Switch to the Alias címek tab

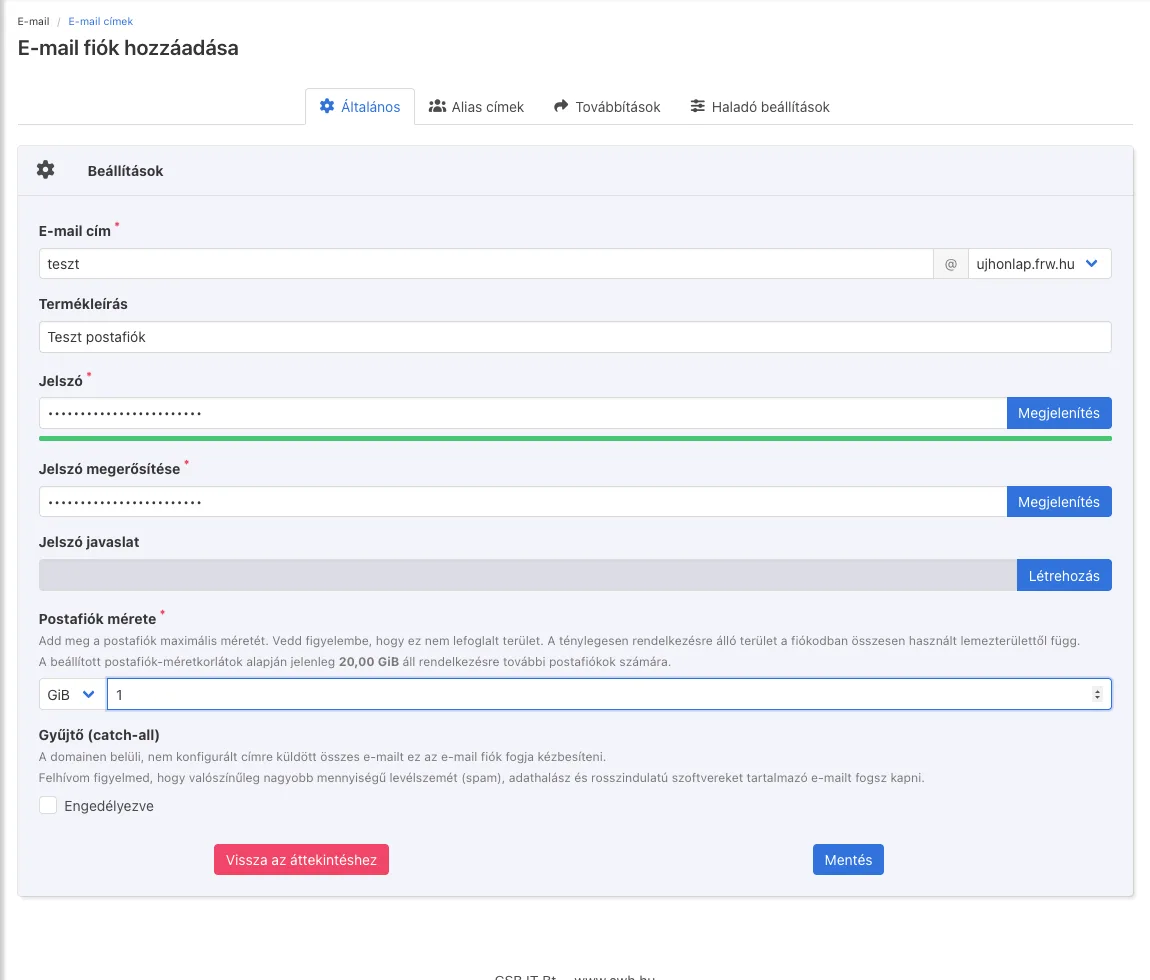pyautogui.click(x=477, y=107)
